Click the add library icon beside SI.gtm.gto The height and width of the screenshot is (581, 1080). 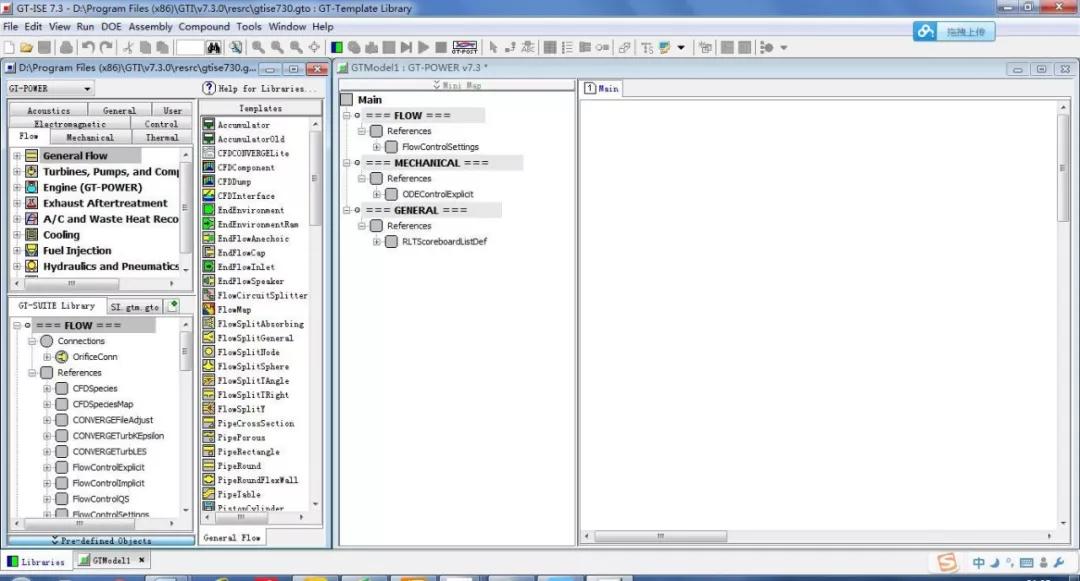click(x=173, y=305)
